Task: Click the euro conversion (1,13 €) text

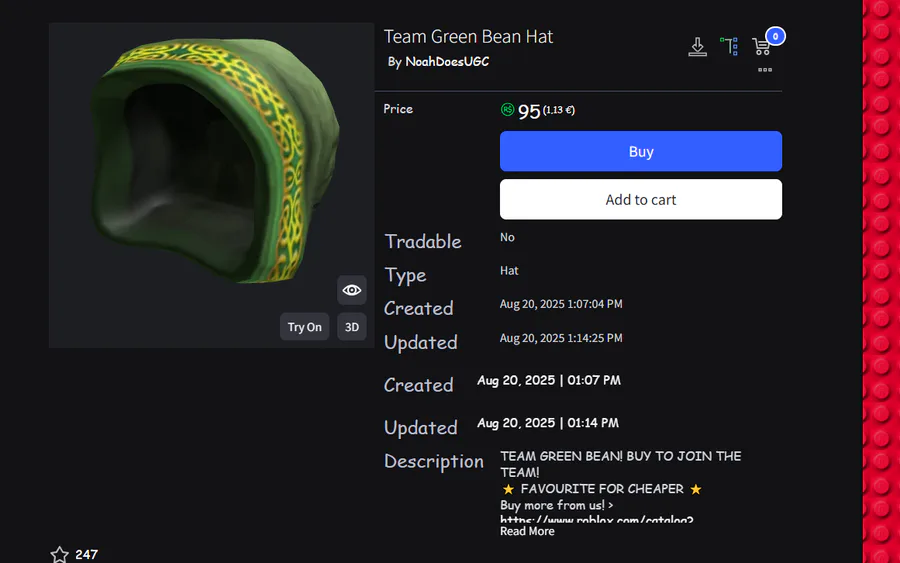Action: (558, 110)
